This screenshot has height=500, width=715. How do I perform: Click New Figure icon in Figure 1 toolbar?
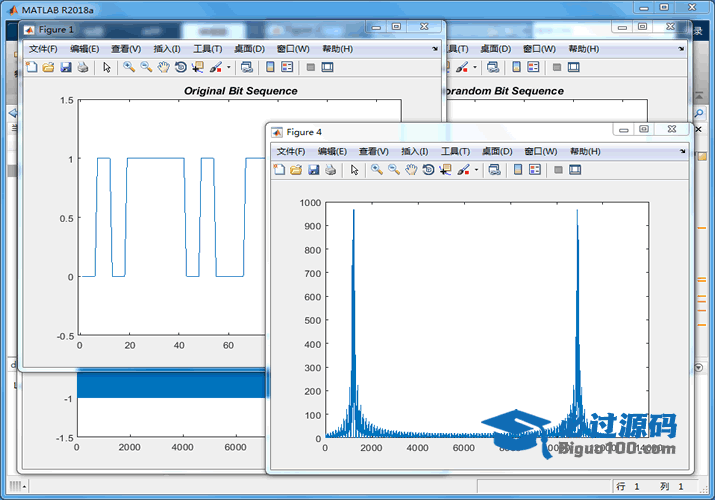(31, 68)
